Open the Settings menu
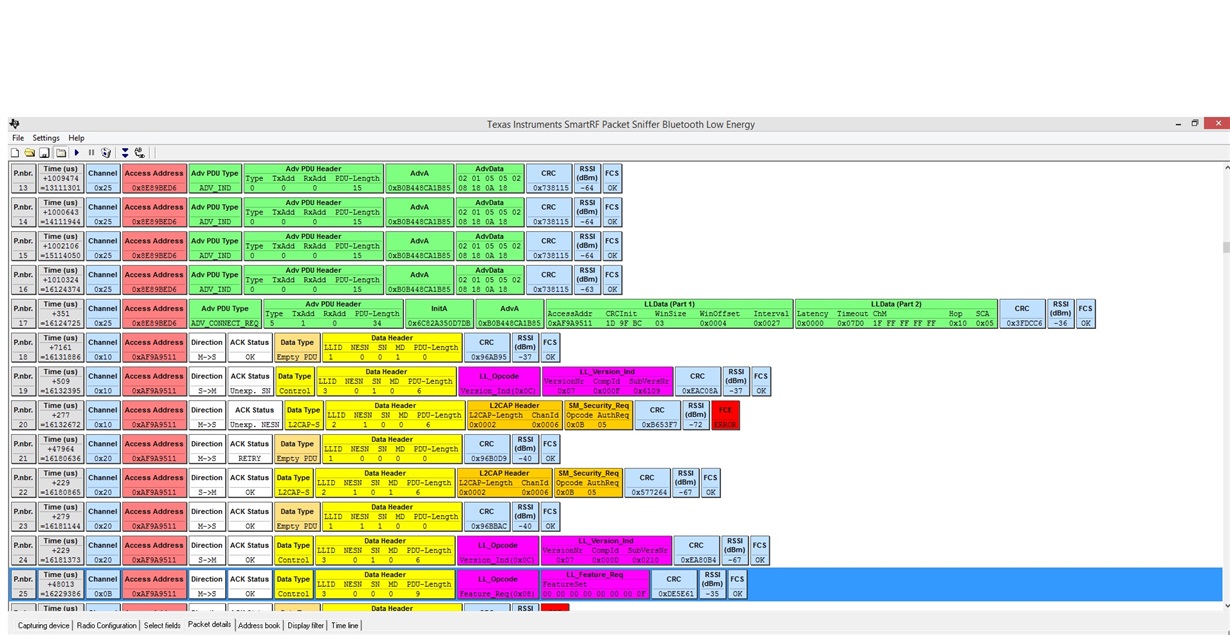1230x635 pixels. pyautogui.click(x=46, y=138)
